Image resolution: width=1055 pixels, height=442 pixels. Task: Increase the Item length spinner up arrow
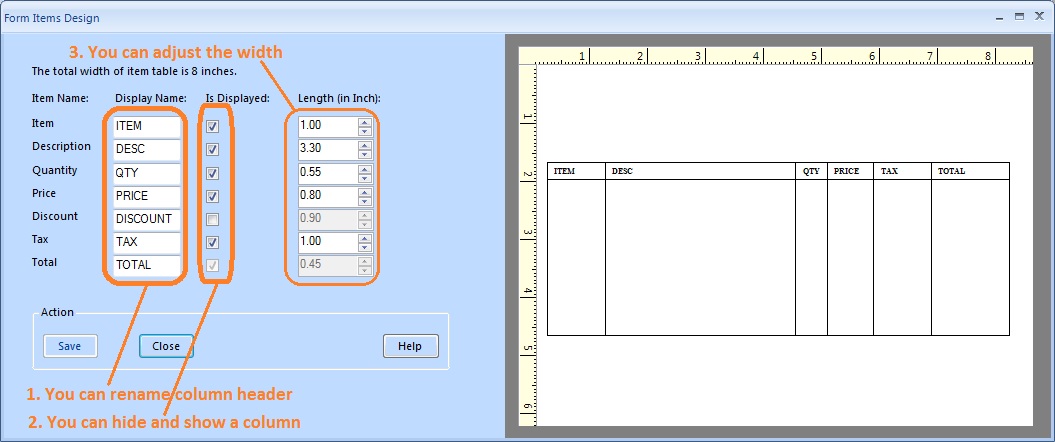coord(365,122)
